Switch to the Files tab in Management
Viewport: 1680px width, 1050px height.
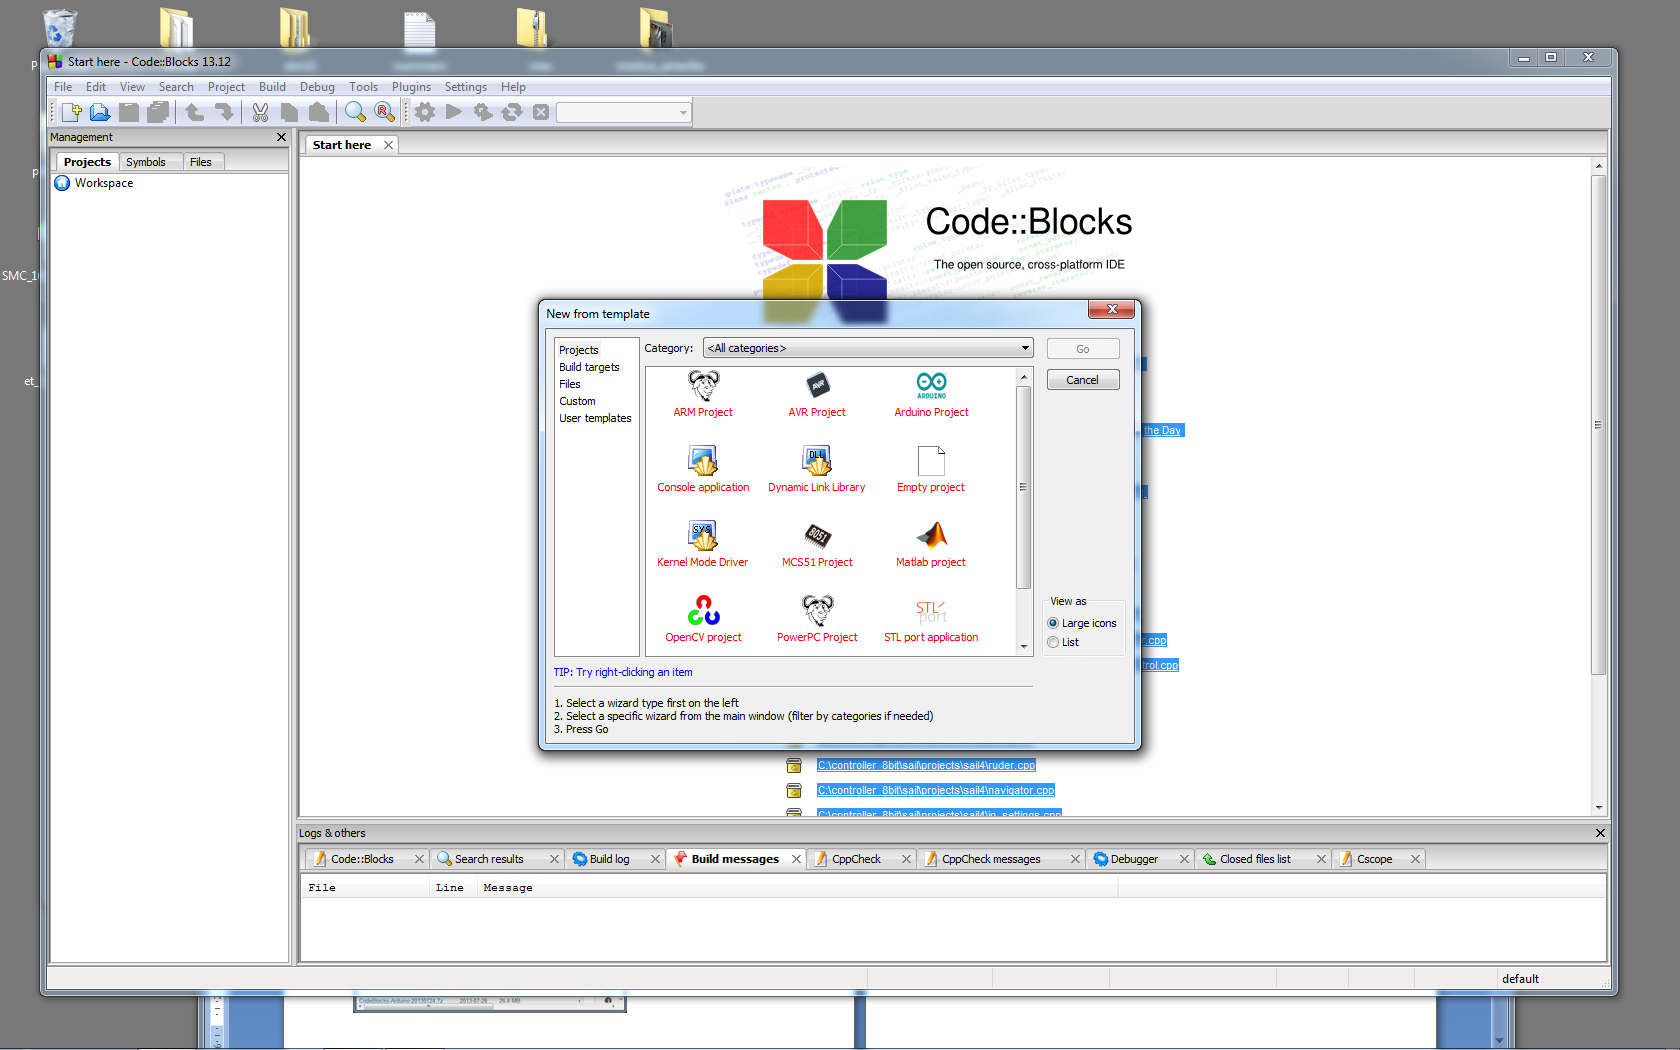pyautogui.click(x=201, y=162)
